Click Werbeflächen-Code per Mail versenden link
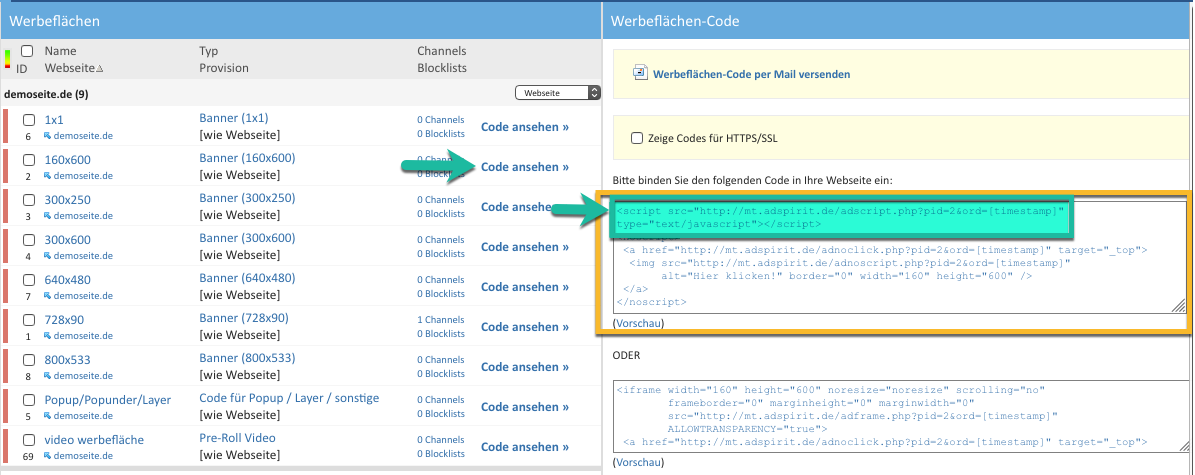Image resolution: width=1195 pixels, height=475 pixels. point(751,75)
